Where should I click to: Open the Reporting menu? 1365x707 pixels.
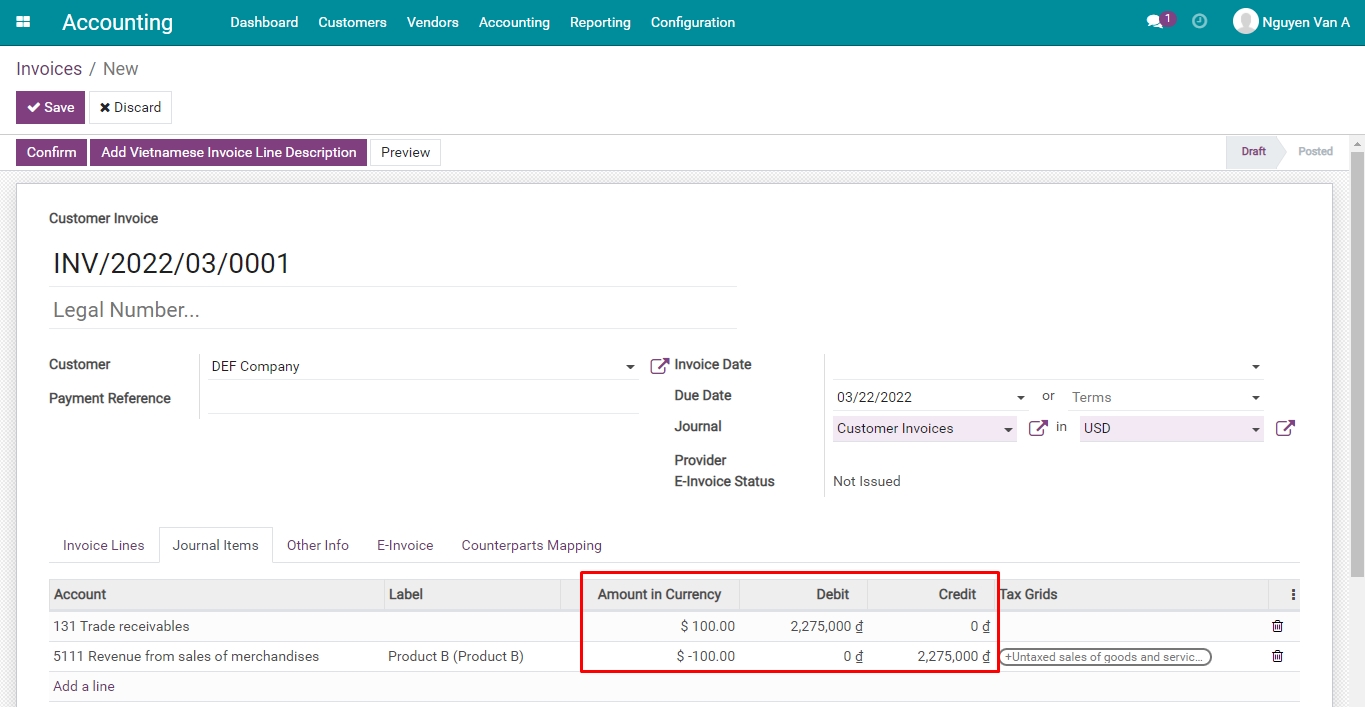point(599,22)
